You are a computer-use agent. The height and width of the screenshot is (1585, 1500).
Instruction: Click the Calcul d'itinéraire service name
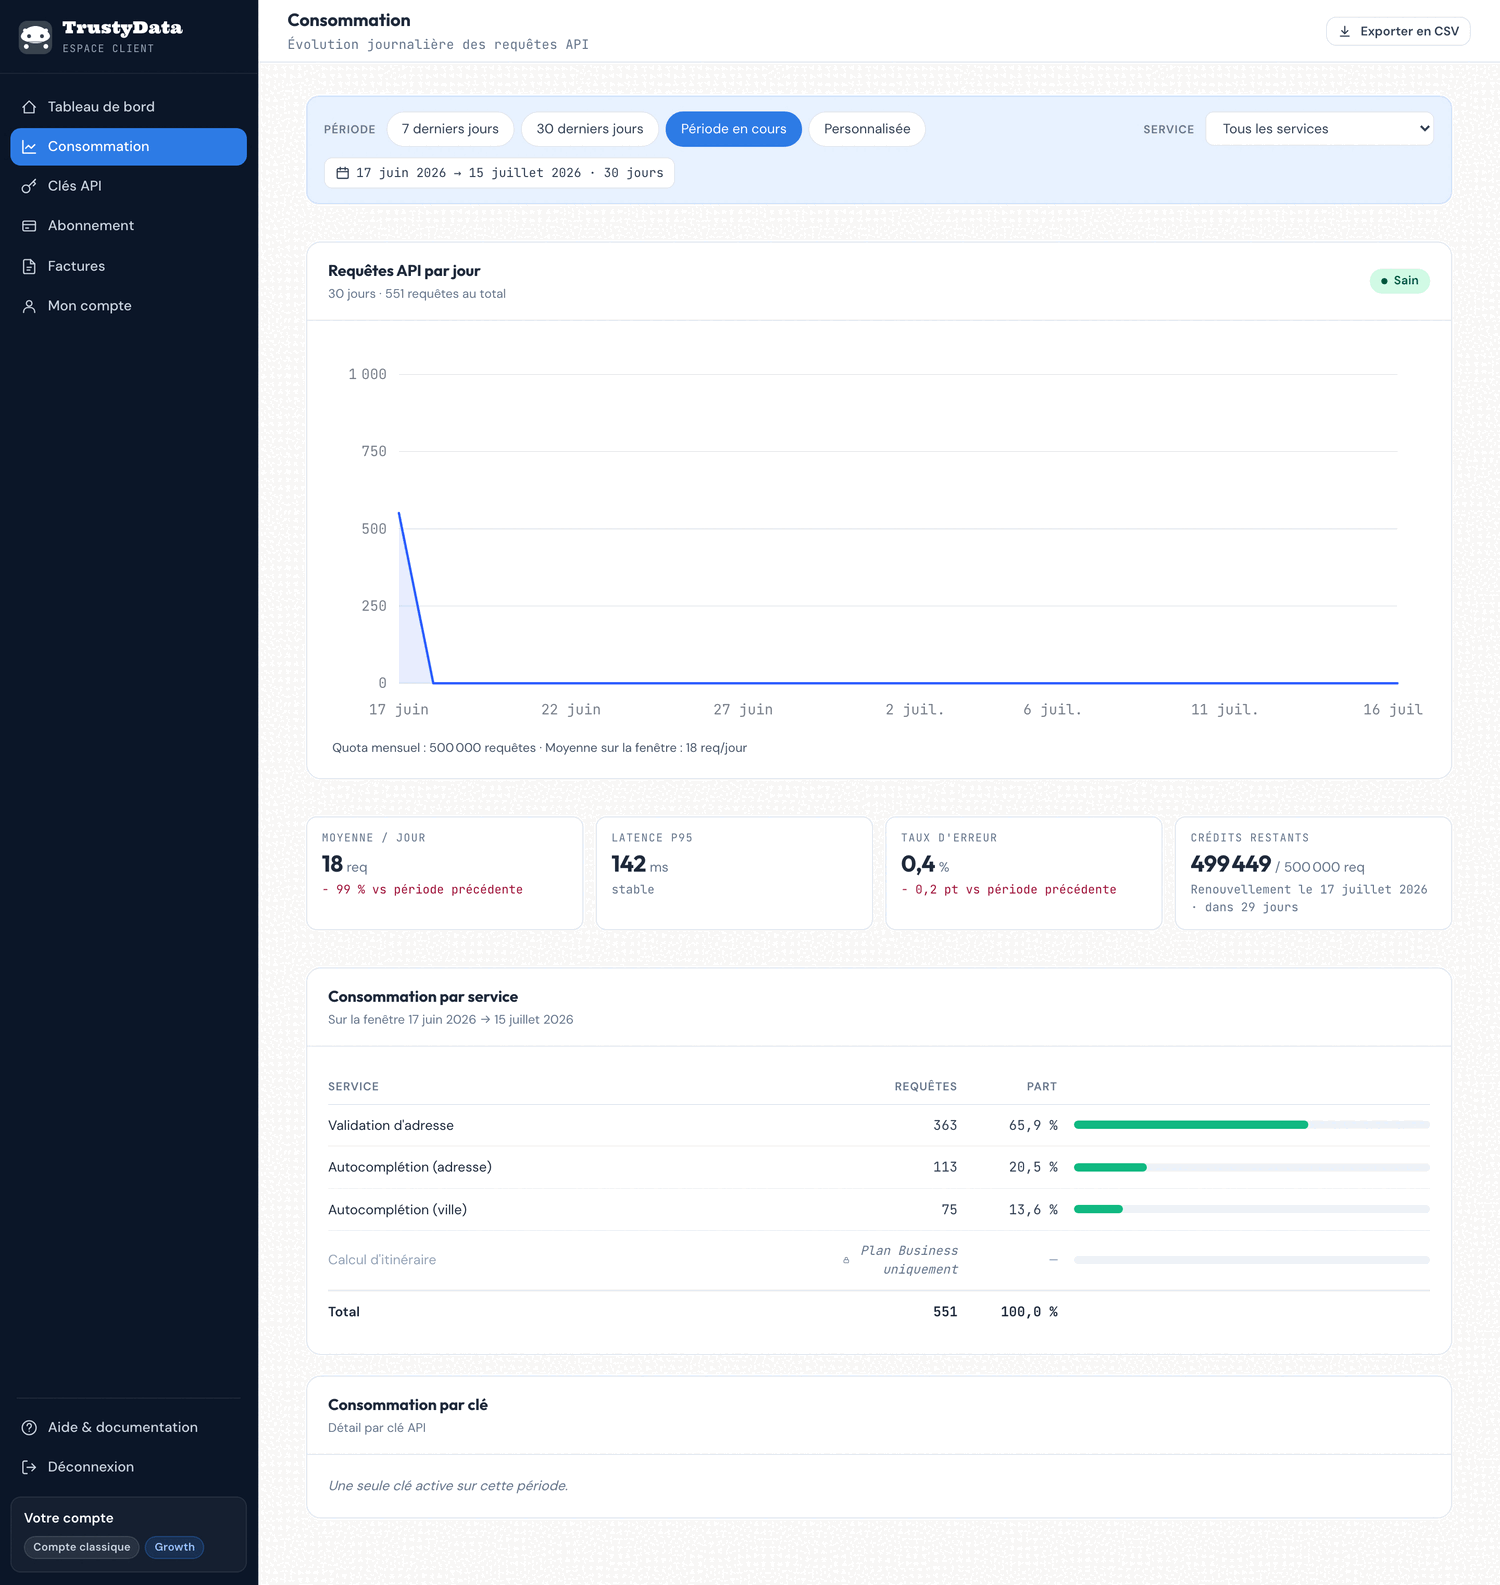point(382,1260)
